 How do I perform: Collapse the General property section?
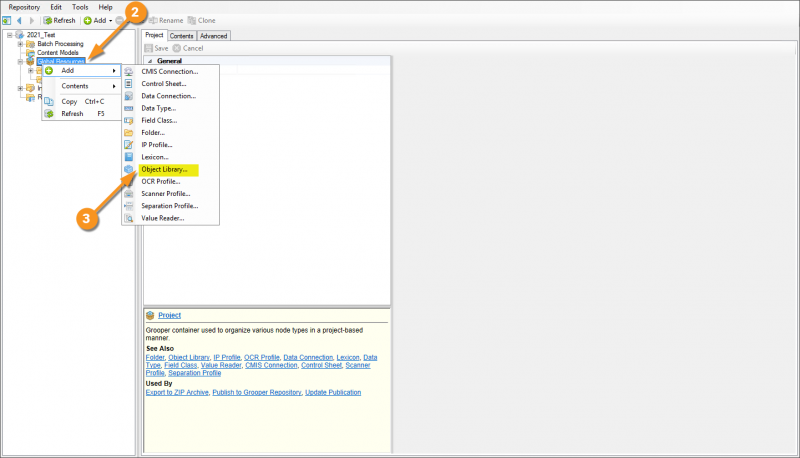[150, 61]
